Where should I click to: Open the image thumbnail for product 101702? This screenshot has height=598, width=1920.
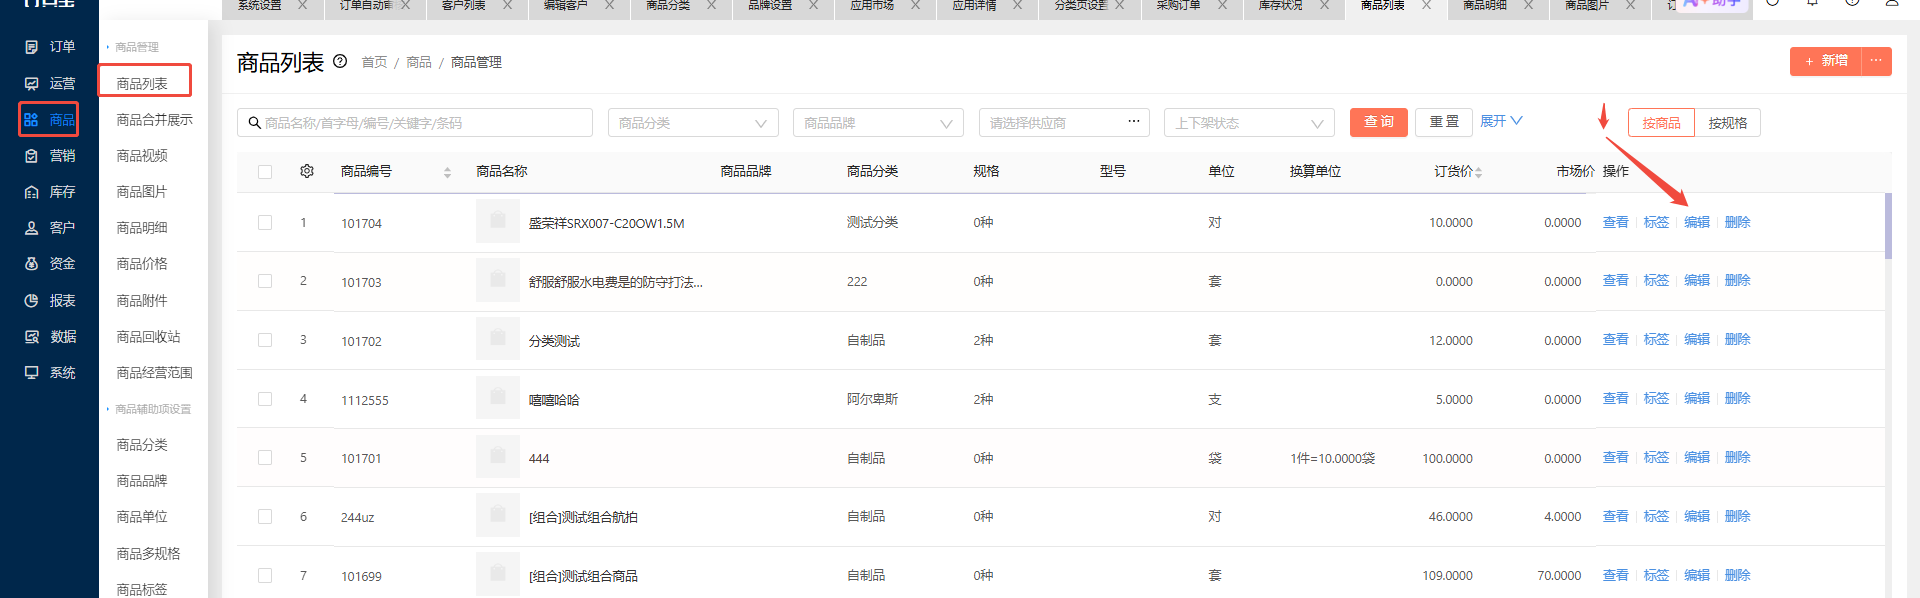tap(497, 339)
